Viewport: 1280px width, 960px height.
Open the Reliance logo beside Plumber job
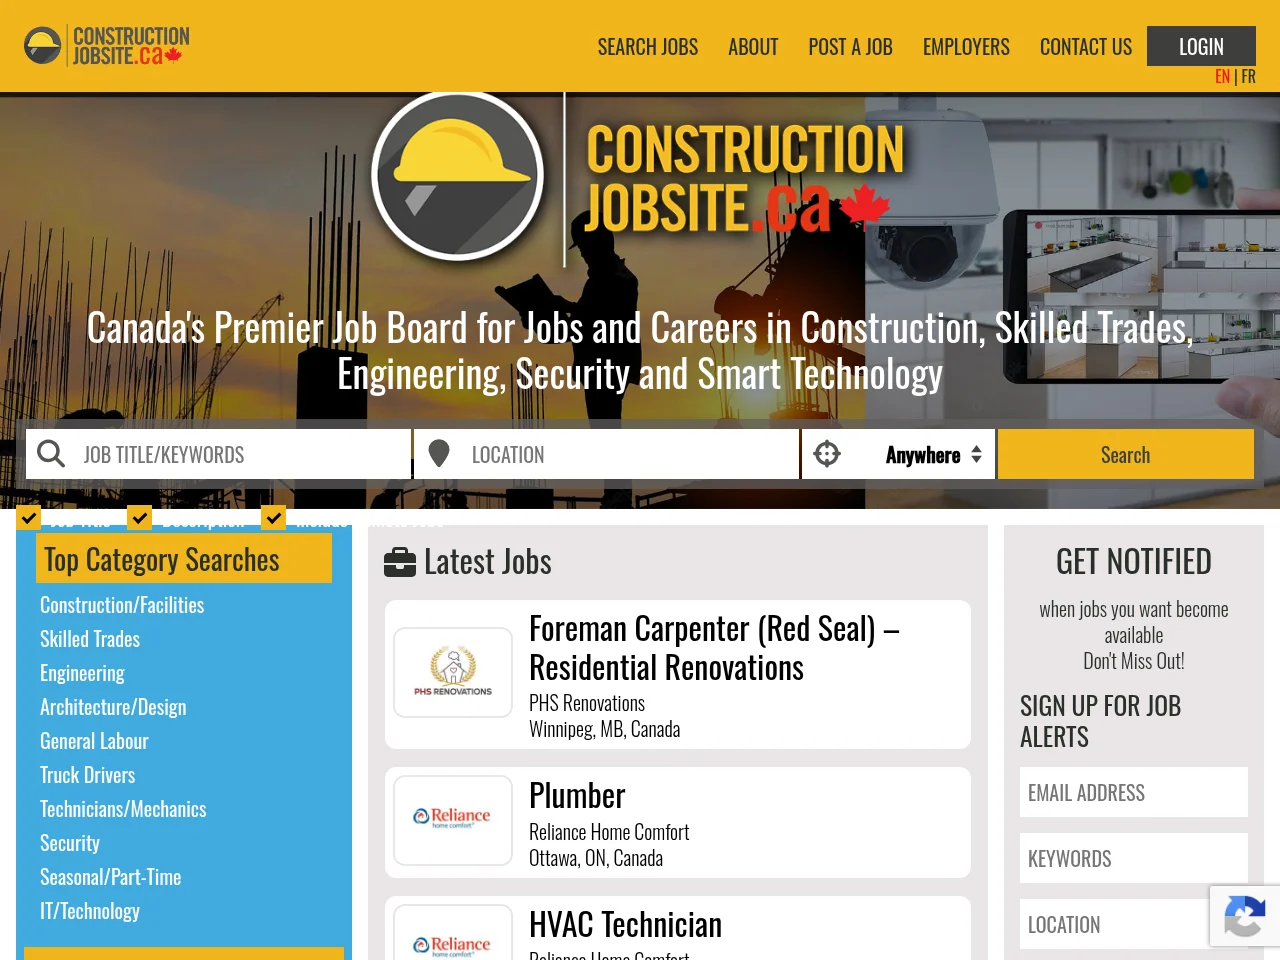453,820
